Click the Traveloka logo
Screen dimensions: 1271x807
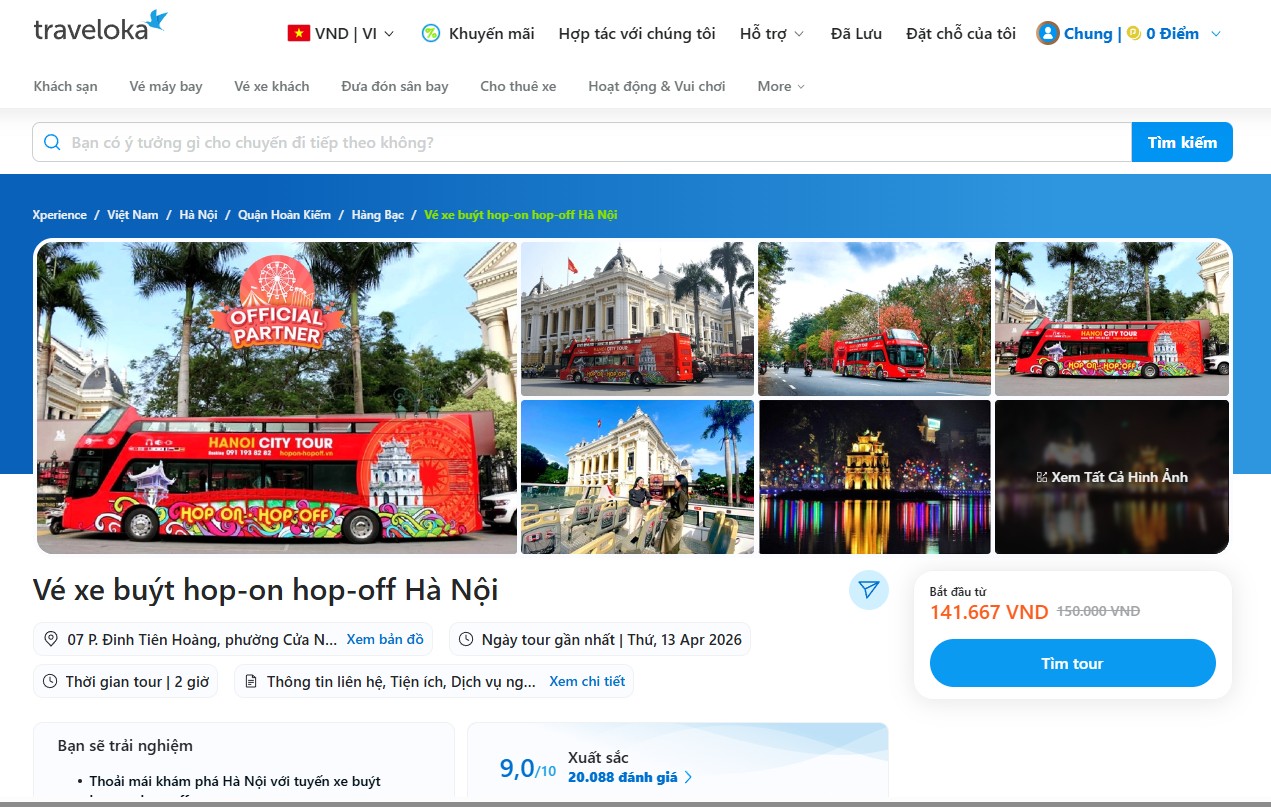[100, 27]
